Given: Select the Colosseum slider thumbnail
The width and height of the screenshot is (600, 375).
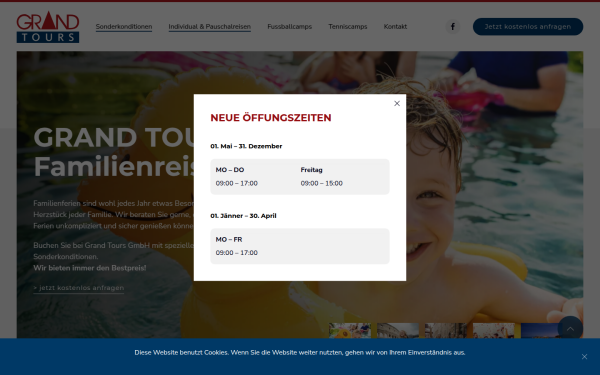Looking at the screenshot, I should tap(398, 331).
